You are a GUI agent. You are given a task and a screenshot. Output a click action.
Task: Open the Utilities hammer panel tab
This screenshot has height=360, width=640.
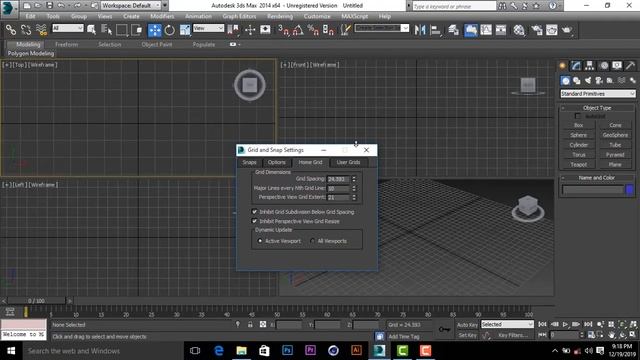coord(630,65)
